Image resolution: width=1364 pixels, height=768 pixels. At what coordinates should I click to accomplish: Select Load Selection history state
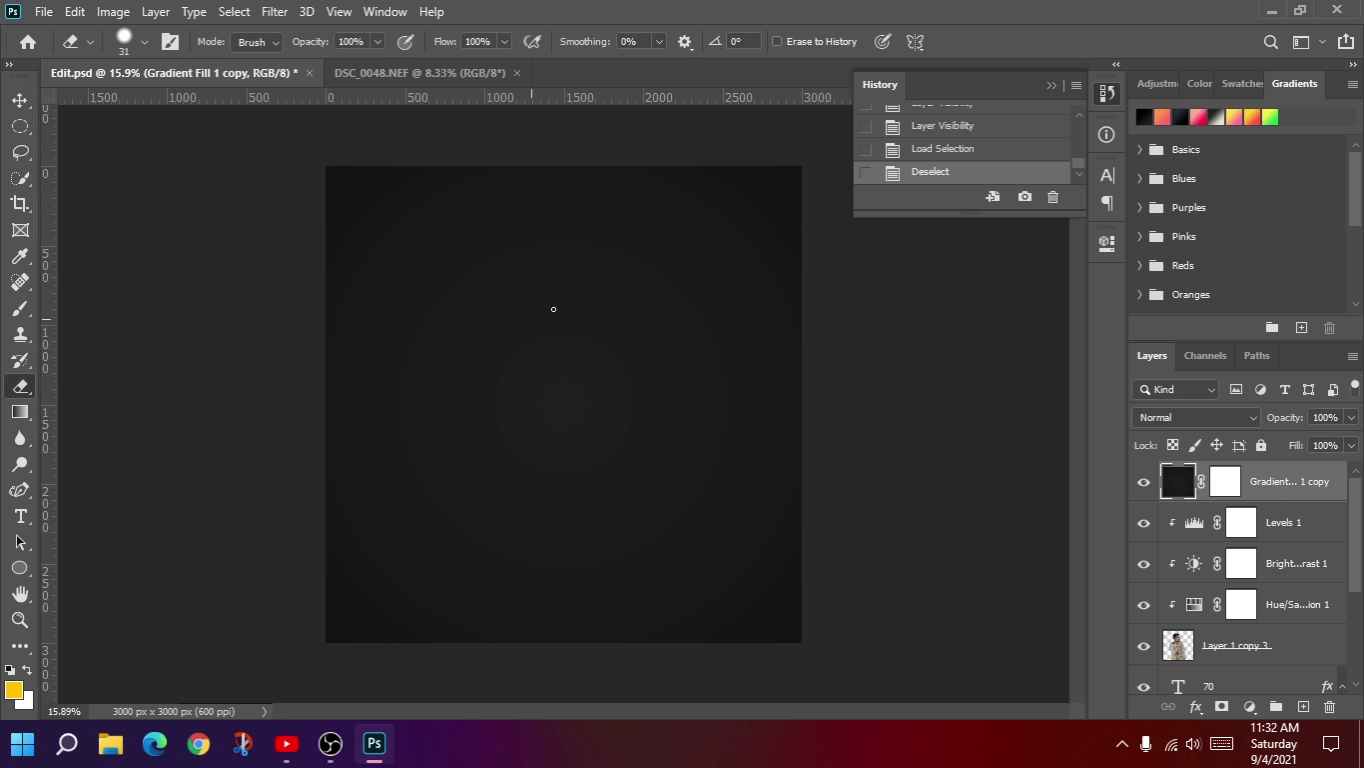(x=942, y=149)
